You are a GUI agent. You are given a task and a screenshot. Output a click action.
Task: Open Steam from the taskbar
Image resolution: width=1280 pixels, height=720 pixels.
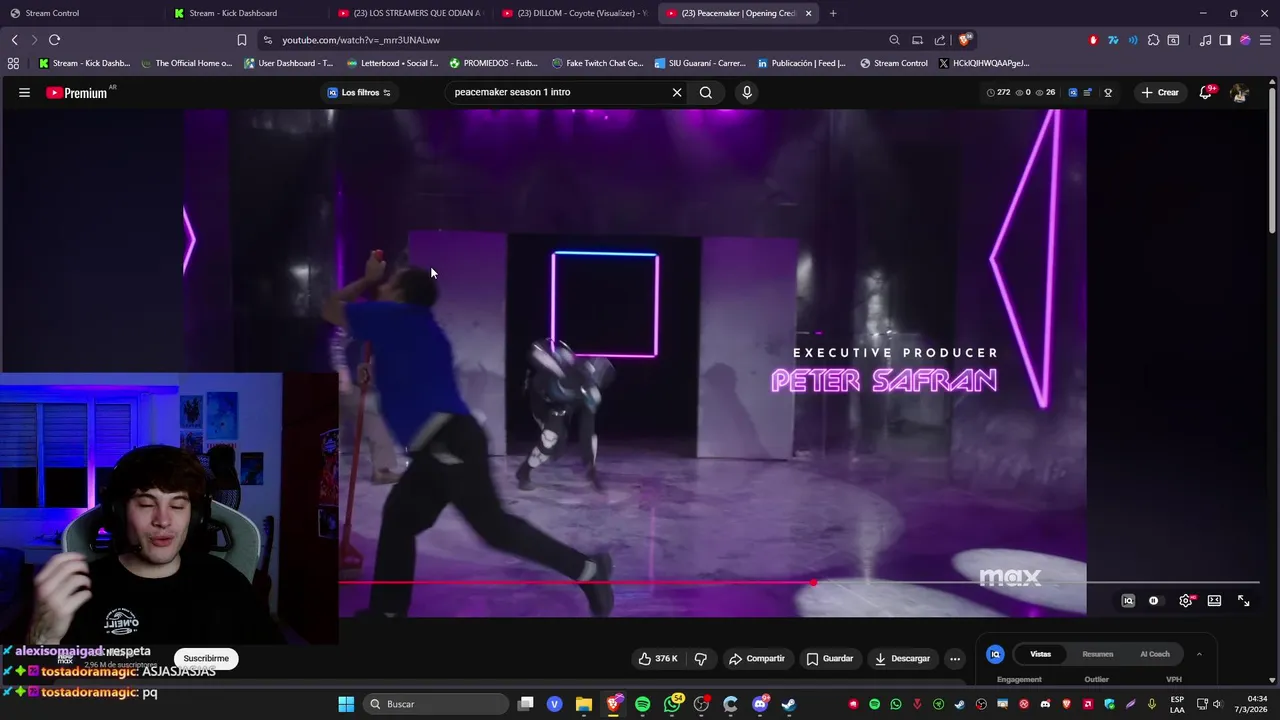coord(789,704)
